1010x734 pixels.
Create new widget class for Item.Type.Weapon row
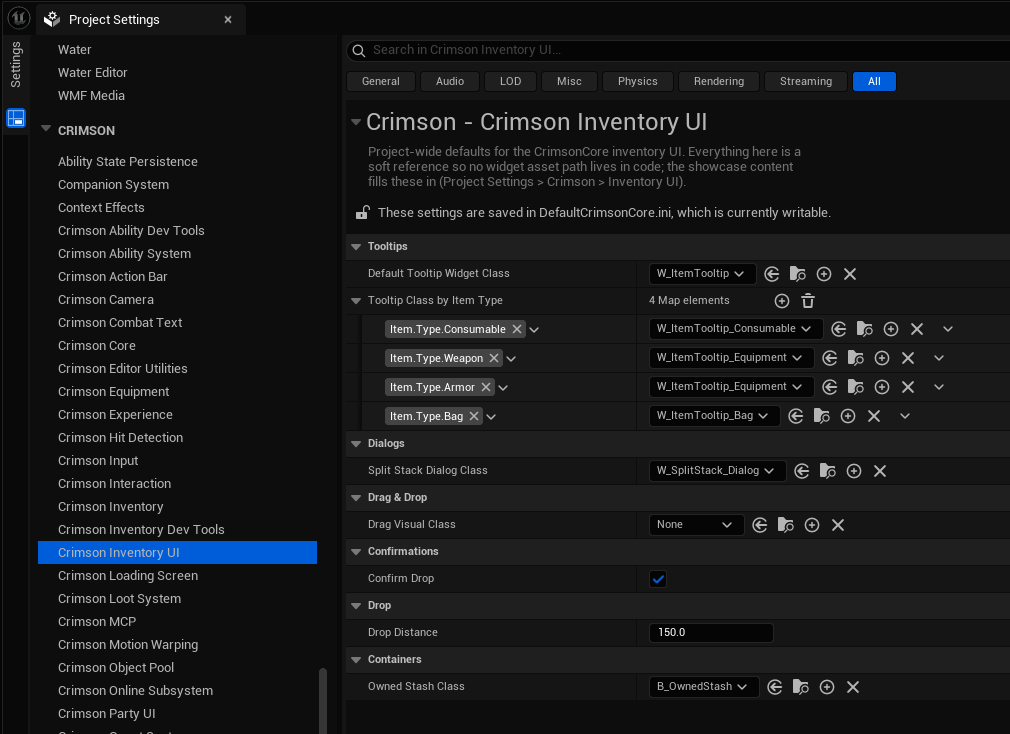point(882,358)
